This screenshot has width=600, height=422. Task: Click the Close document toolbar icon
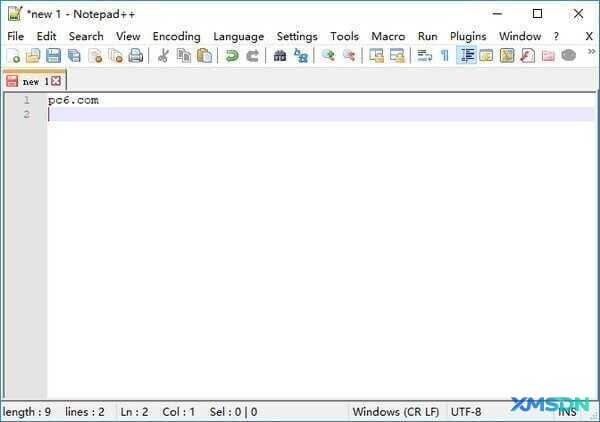[x=95, y=56]
